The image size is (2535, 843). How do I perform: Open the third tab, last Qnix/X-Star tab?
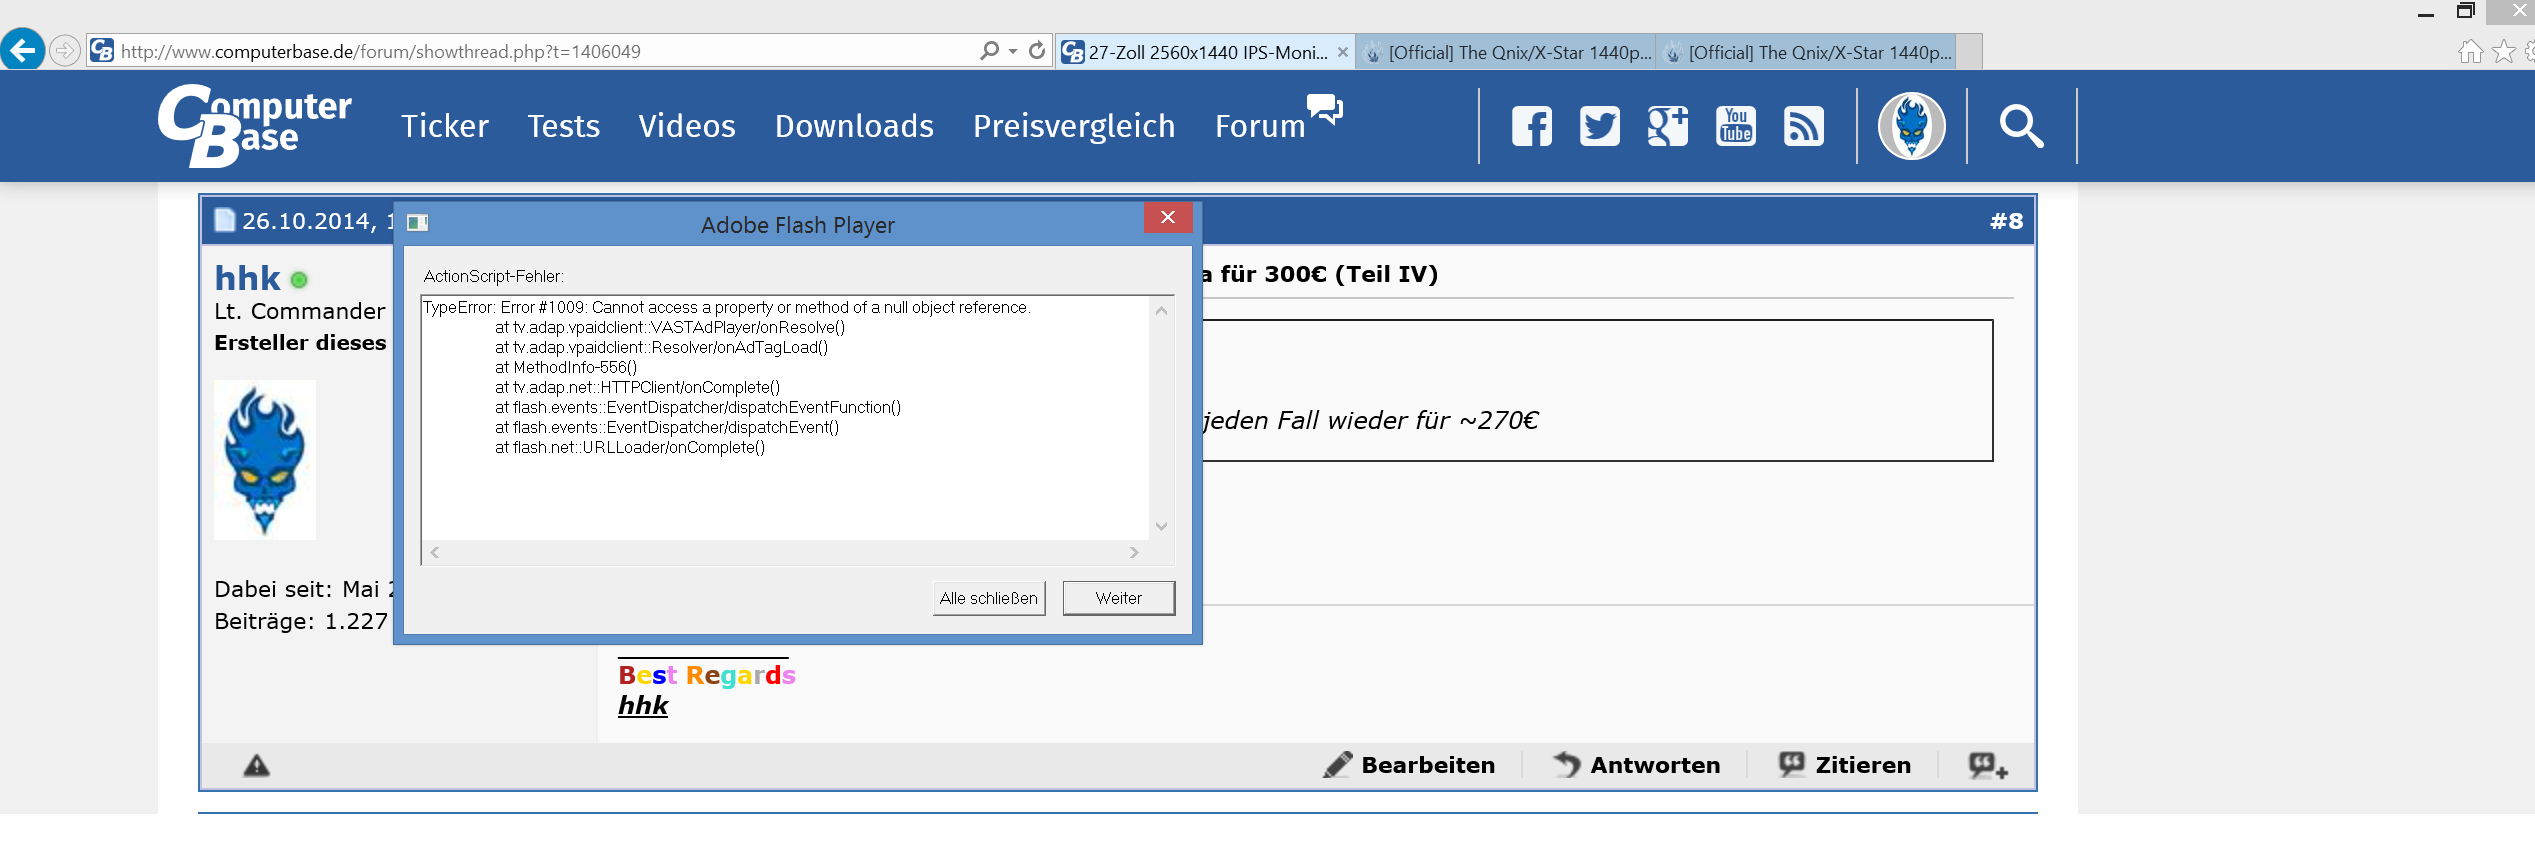point(1807,52)
